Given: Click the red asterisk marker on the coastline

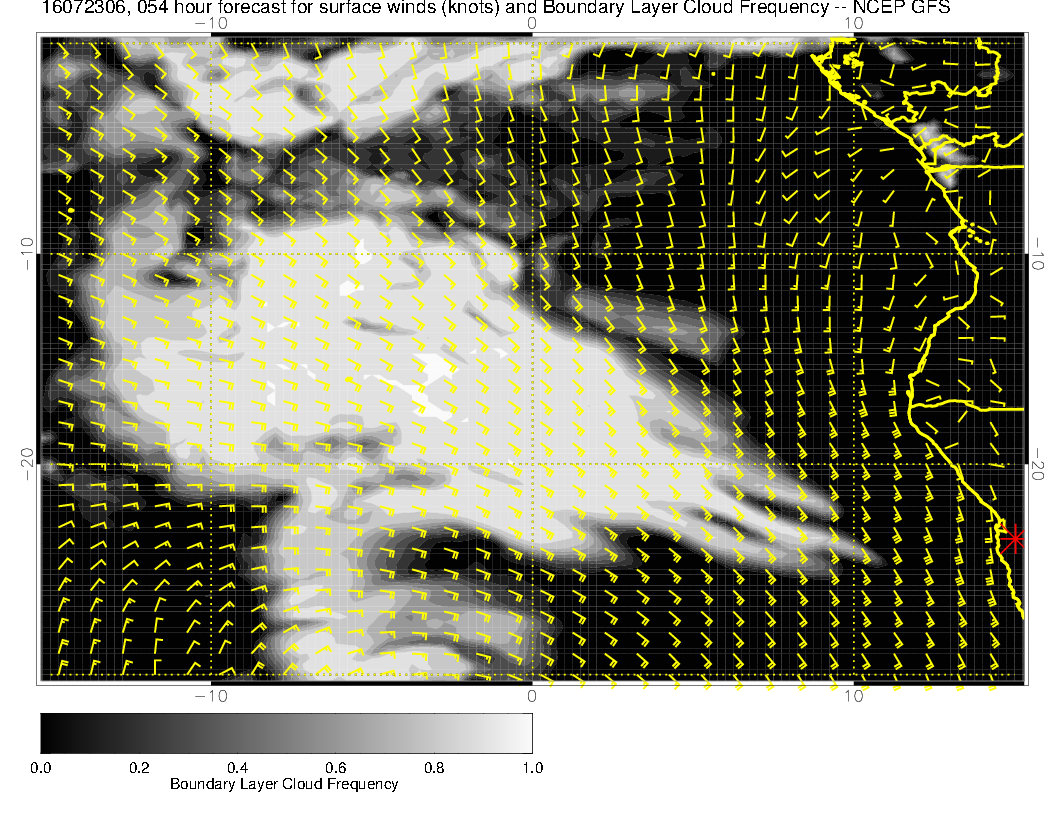Looking at the screenshot, I should coord(1013,539).
